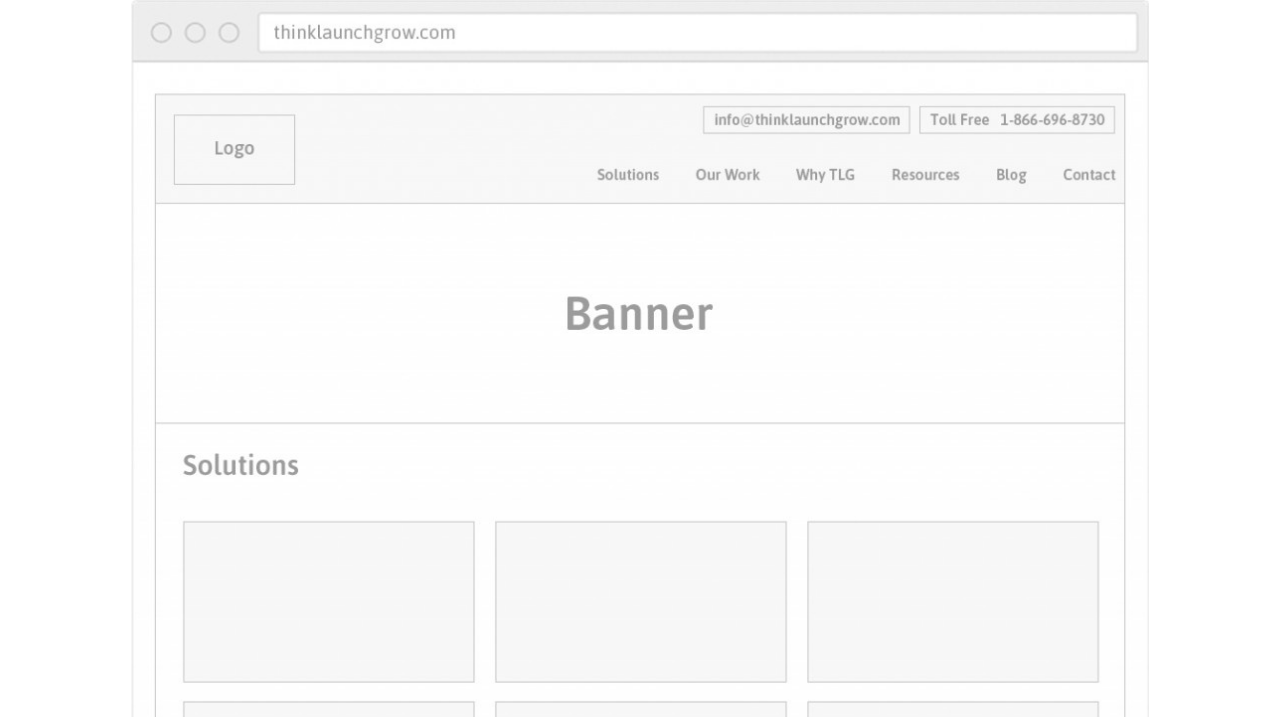Click the Toll Free 1-866-696-8730 number
1280x720 pixels.
(1017, 120)
